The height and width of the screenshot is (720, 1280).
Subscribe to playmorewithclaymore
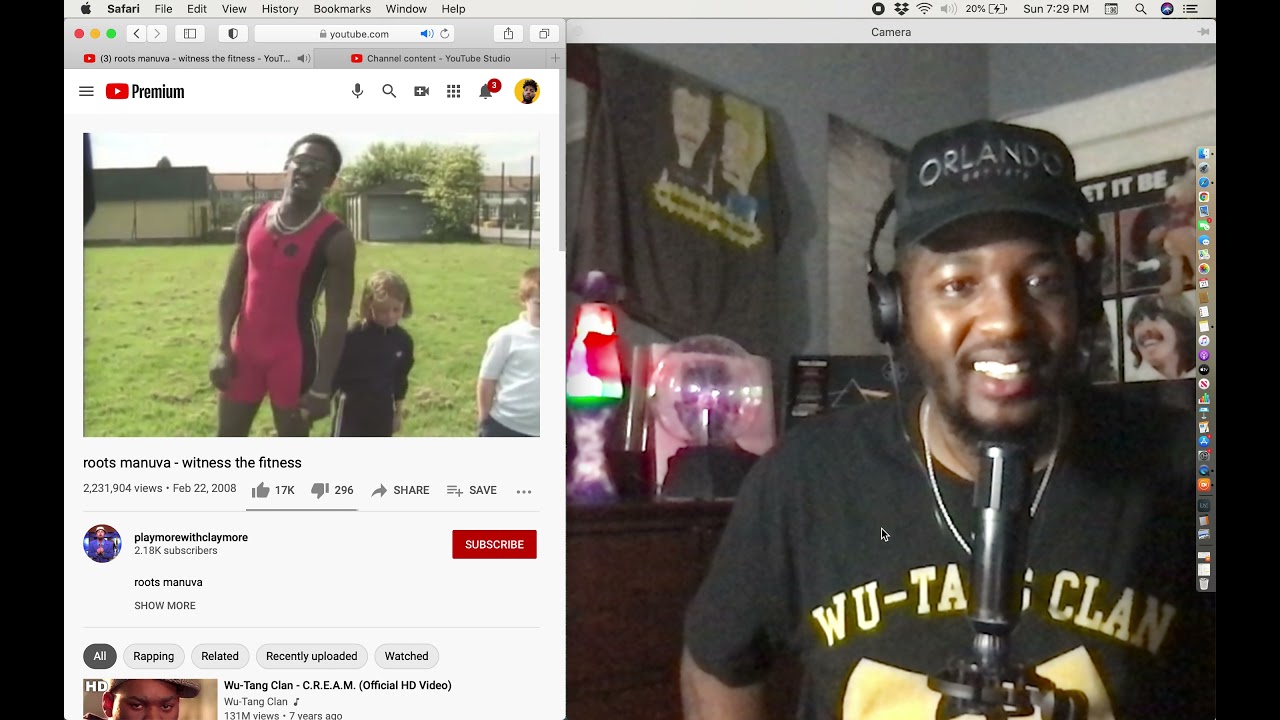494,544
